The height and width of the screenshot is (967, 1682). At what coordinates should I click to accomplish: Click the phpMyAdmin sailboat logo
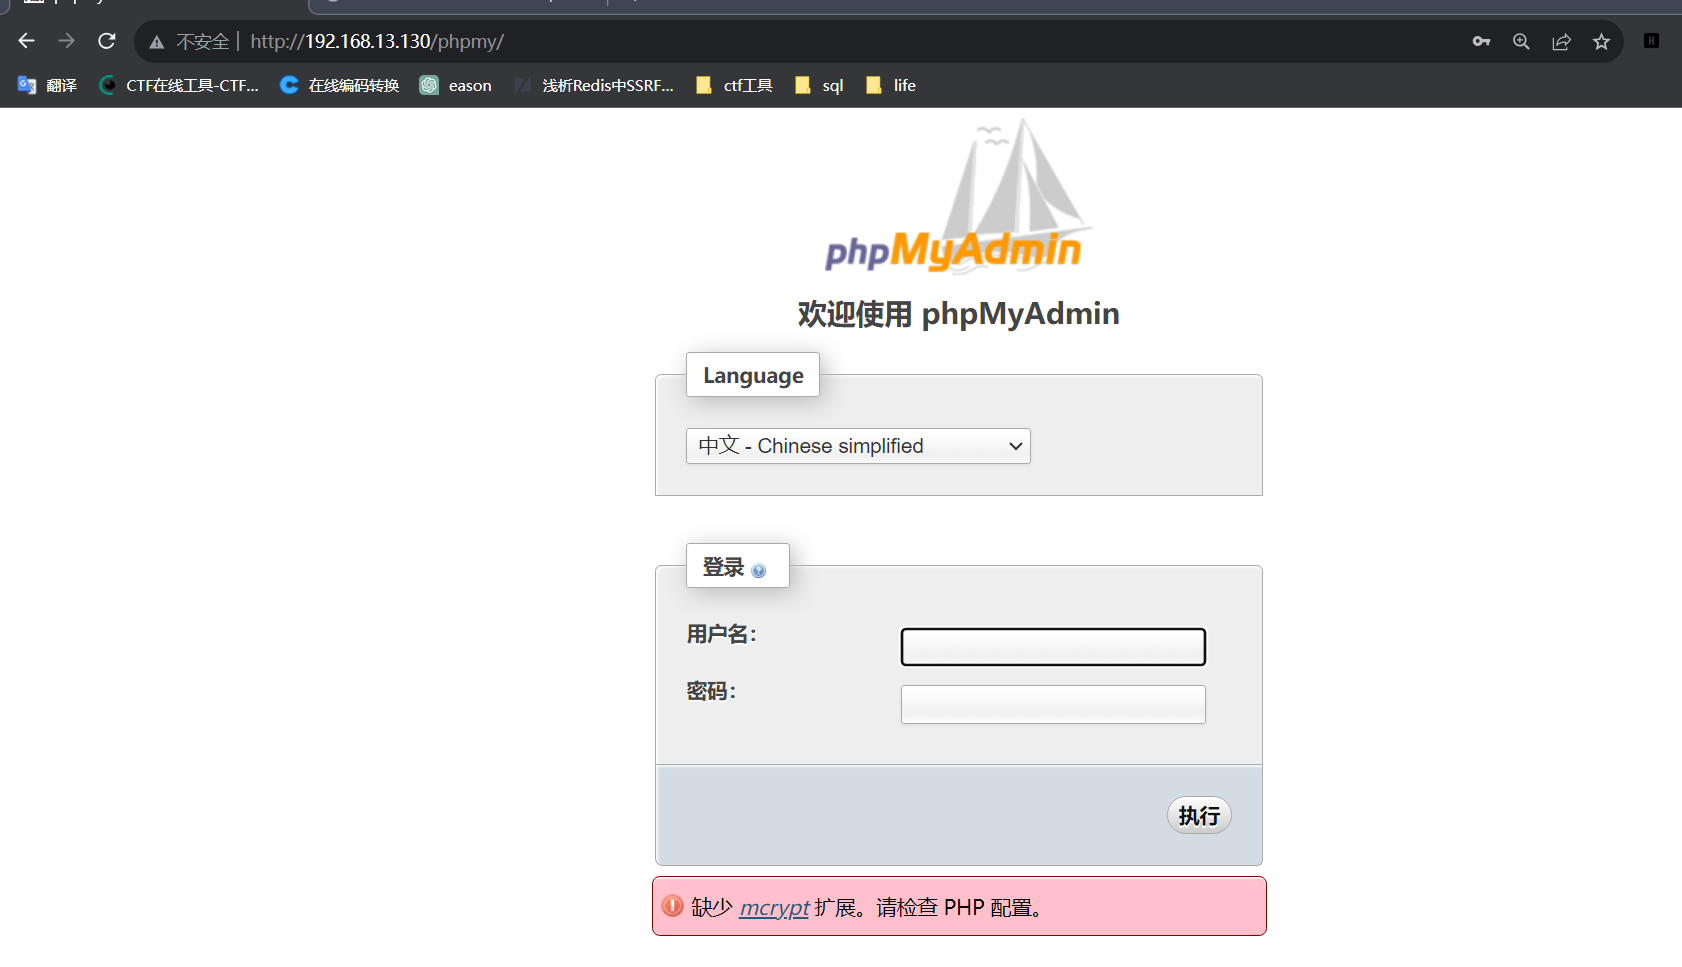pos(957,196)
